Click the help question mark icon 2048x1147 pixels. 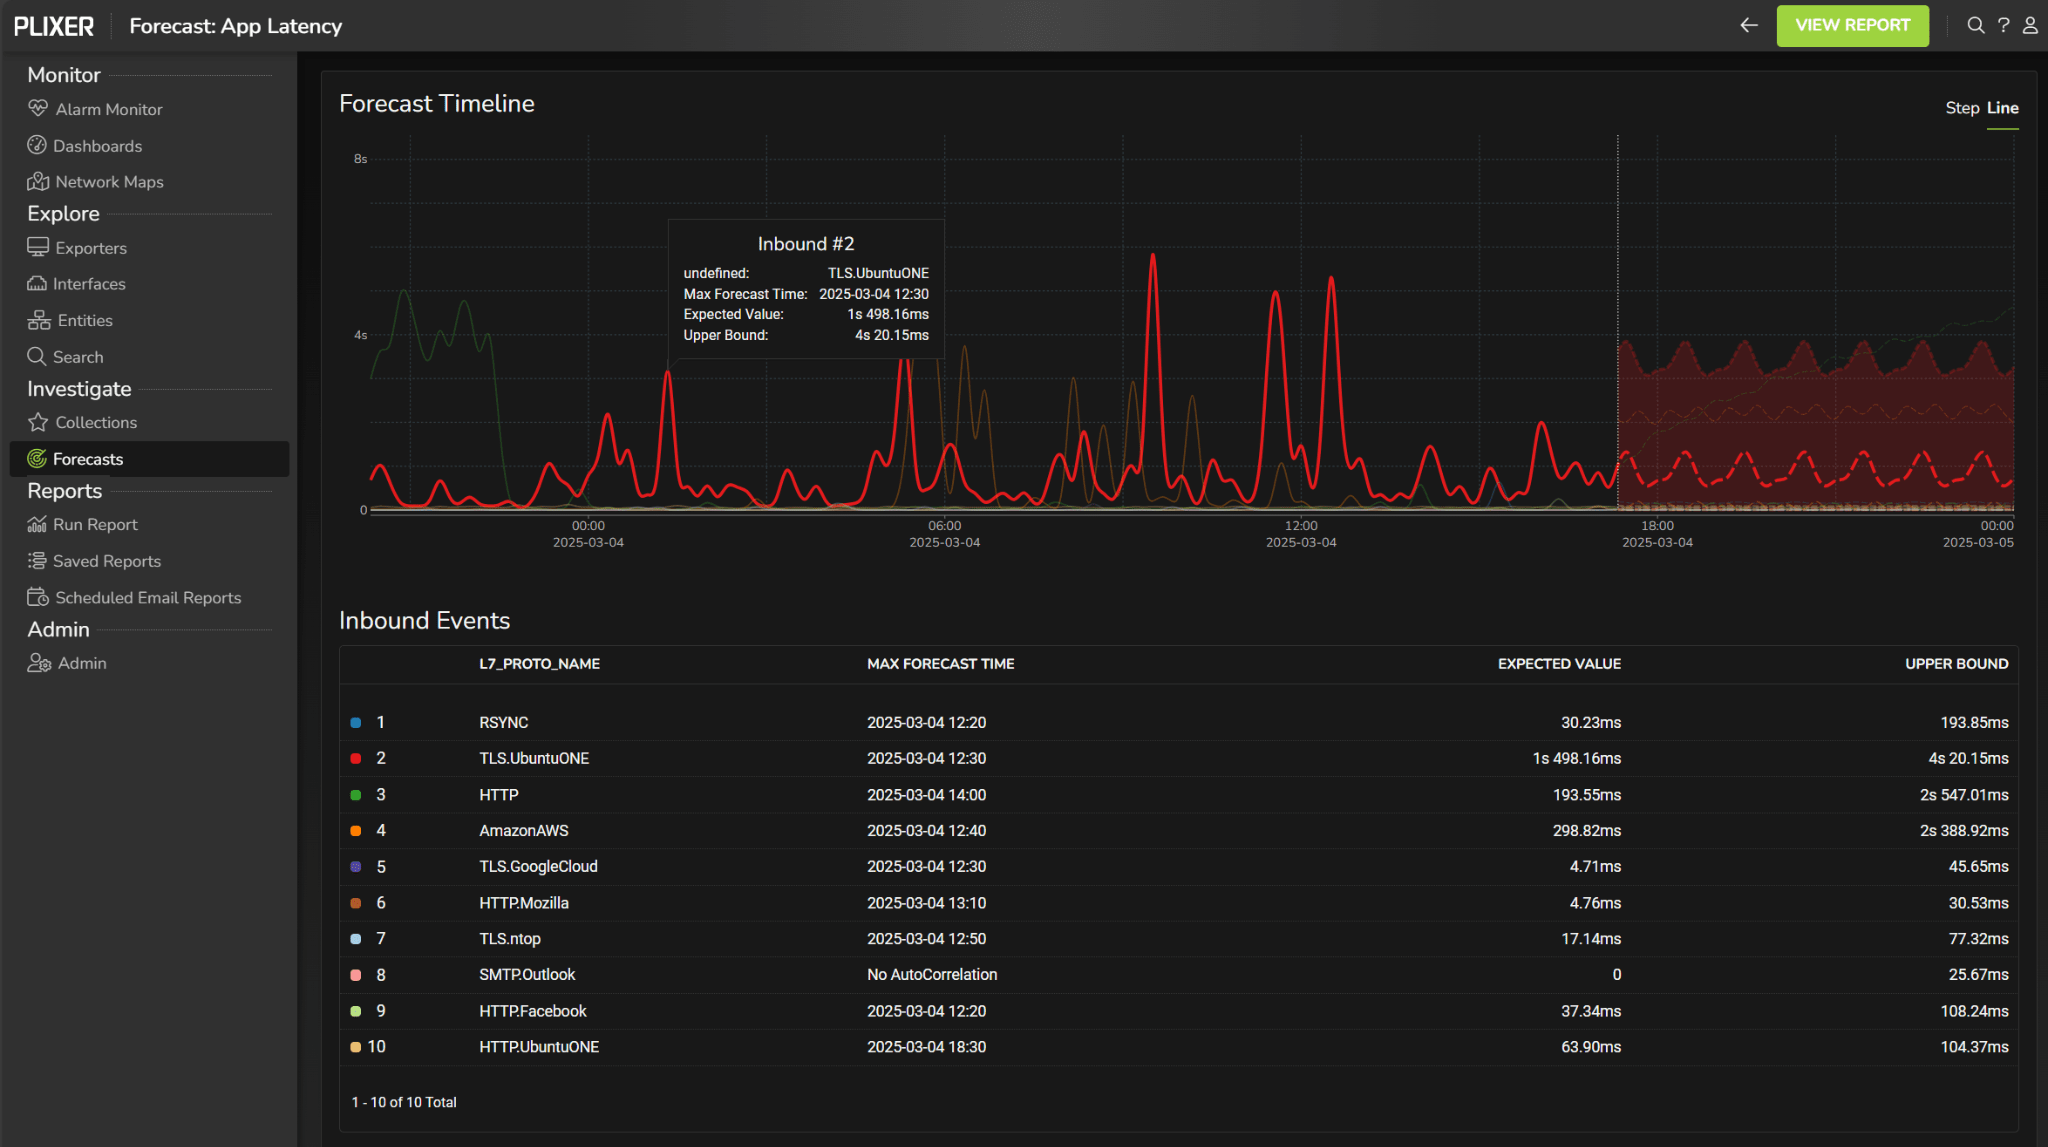[x=2002, y=25]
